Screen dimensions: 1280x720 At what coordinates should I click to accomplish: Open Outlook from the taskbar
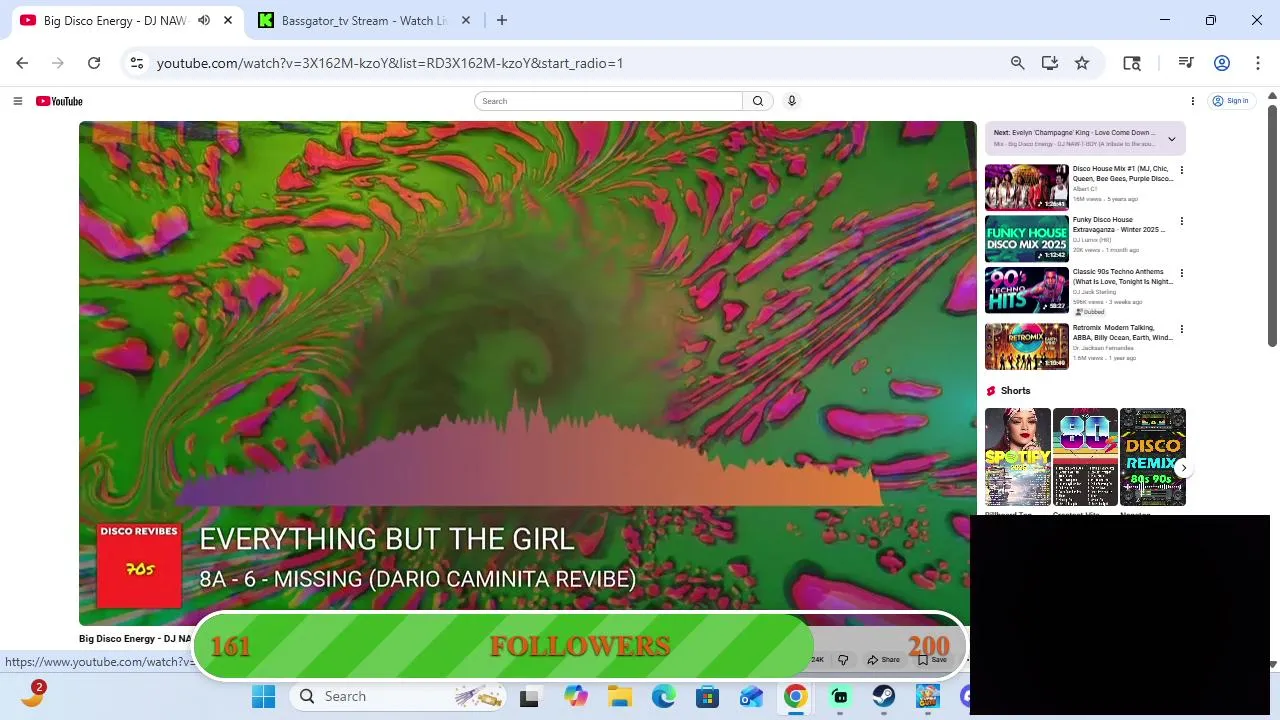coord(751,696)
